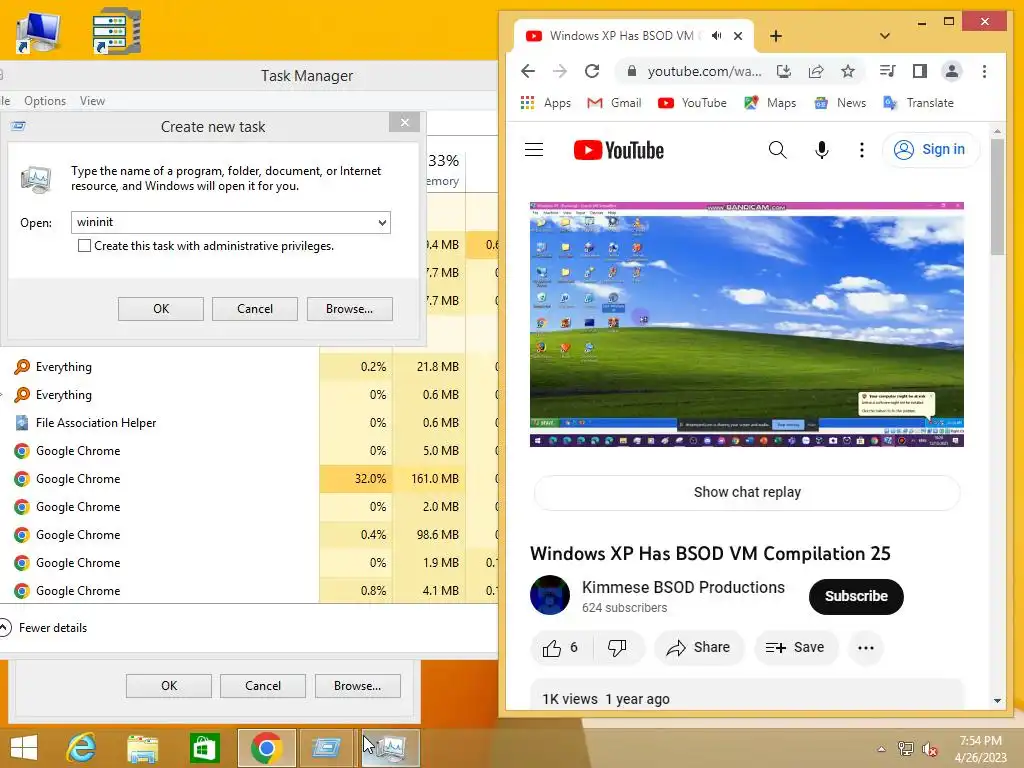
Task: Click the News bookmark
Action: (x=840, y=103)
